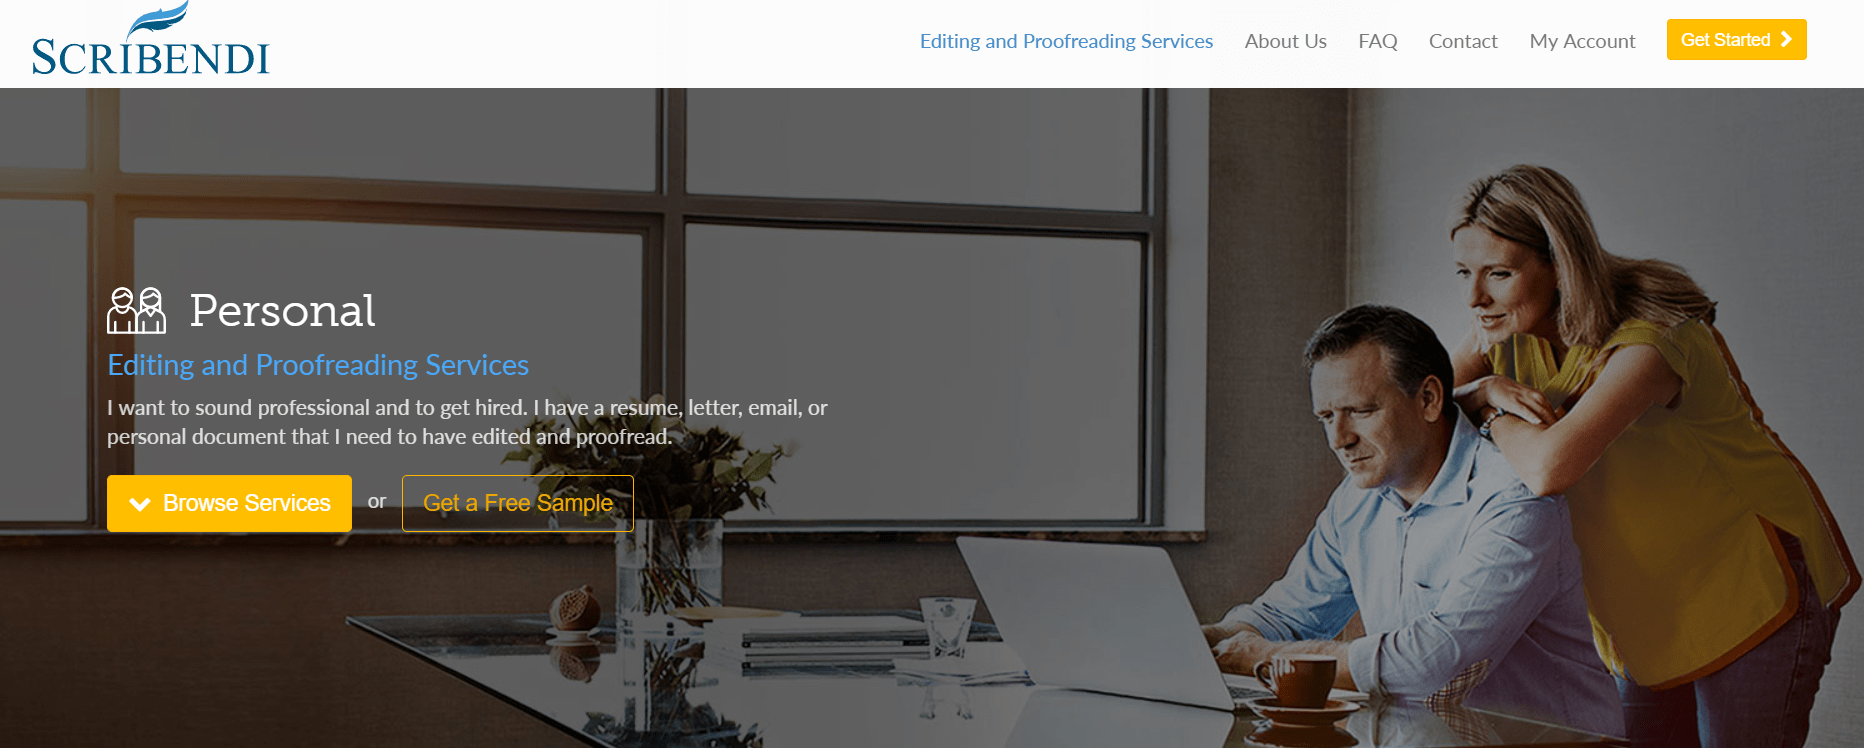Viewport: 1864px width, 748px height.
Task: Click the resume description paragraph
Action: 467,422
